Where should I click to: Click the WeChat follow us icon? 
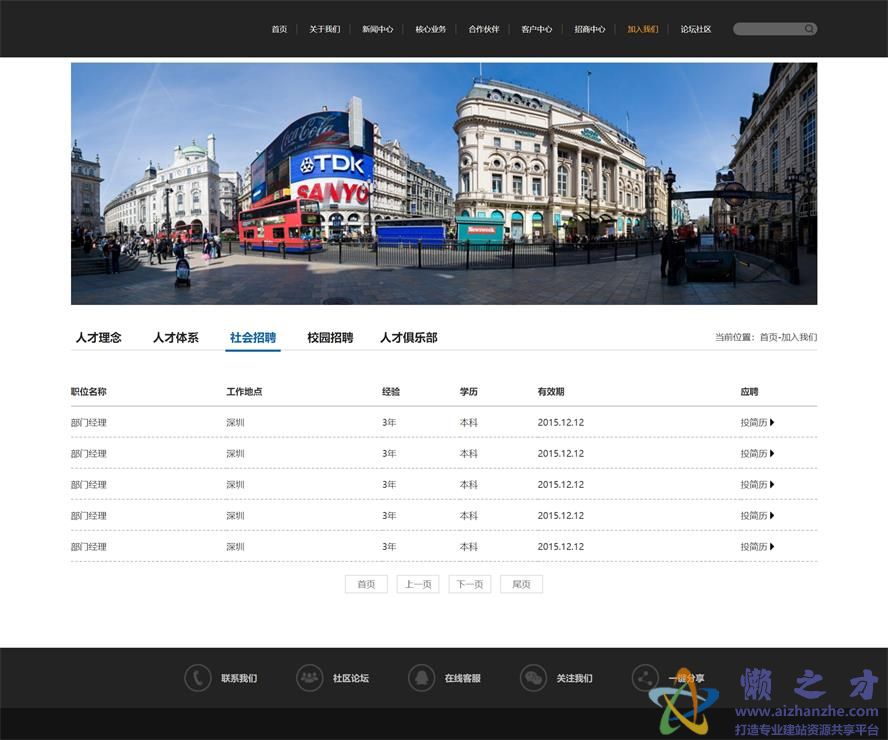click(x=533, y=678)
